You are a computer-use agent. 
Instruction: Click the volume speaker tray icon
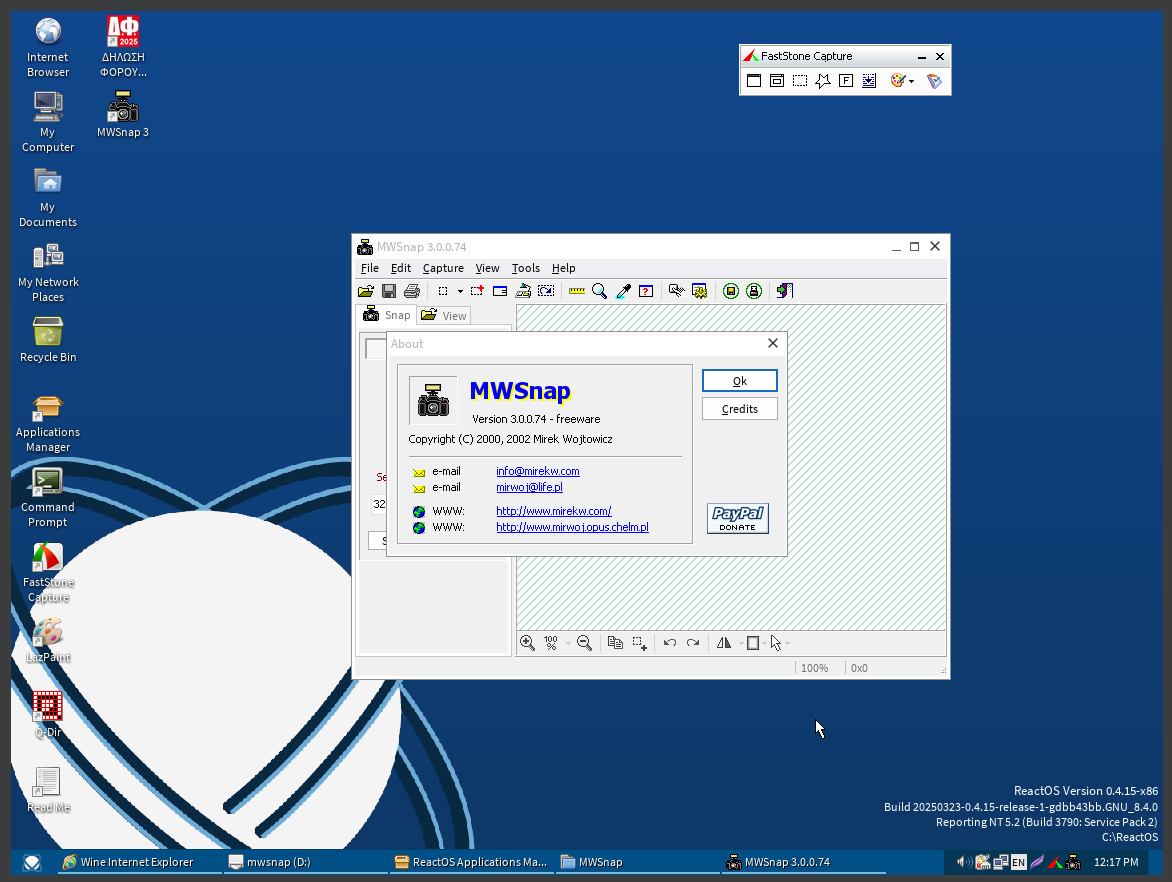point(963,862)
